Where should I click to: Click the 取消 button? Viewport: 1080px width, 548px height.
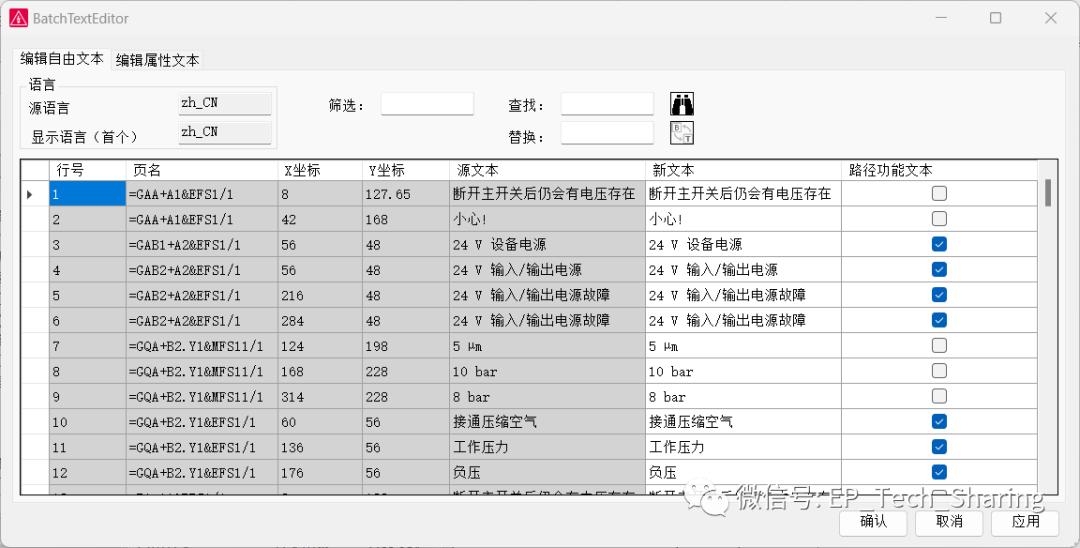(x=949, y=522)
